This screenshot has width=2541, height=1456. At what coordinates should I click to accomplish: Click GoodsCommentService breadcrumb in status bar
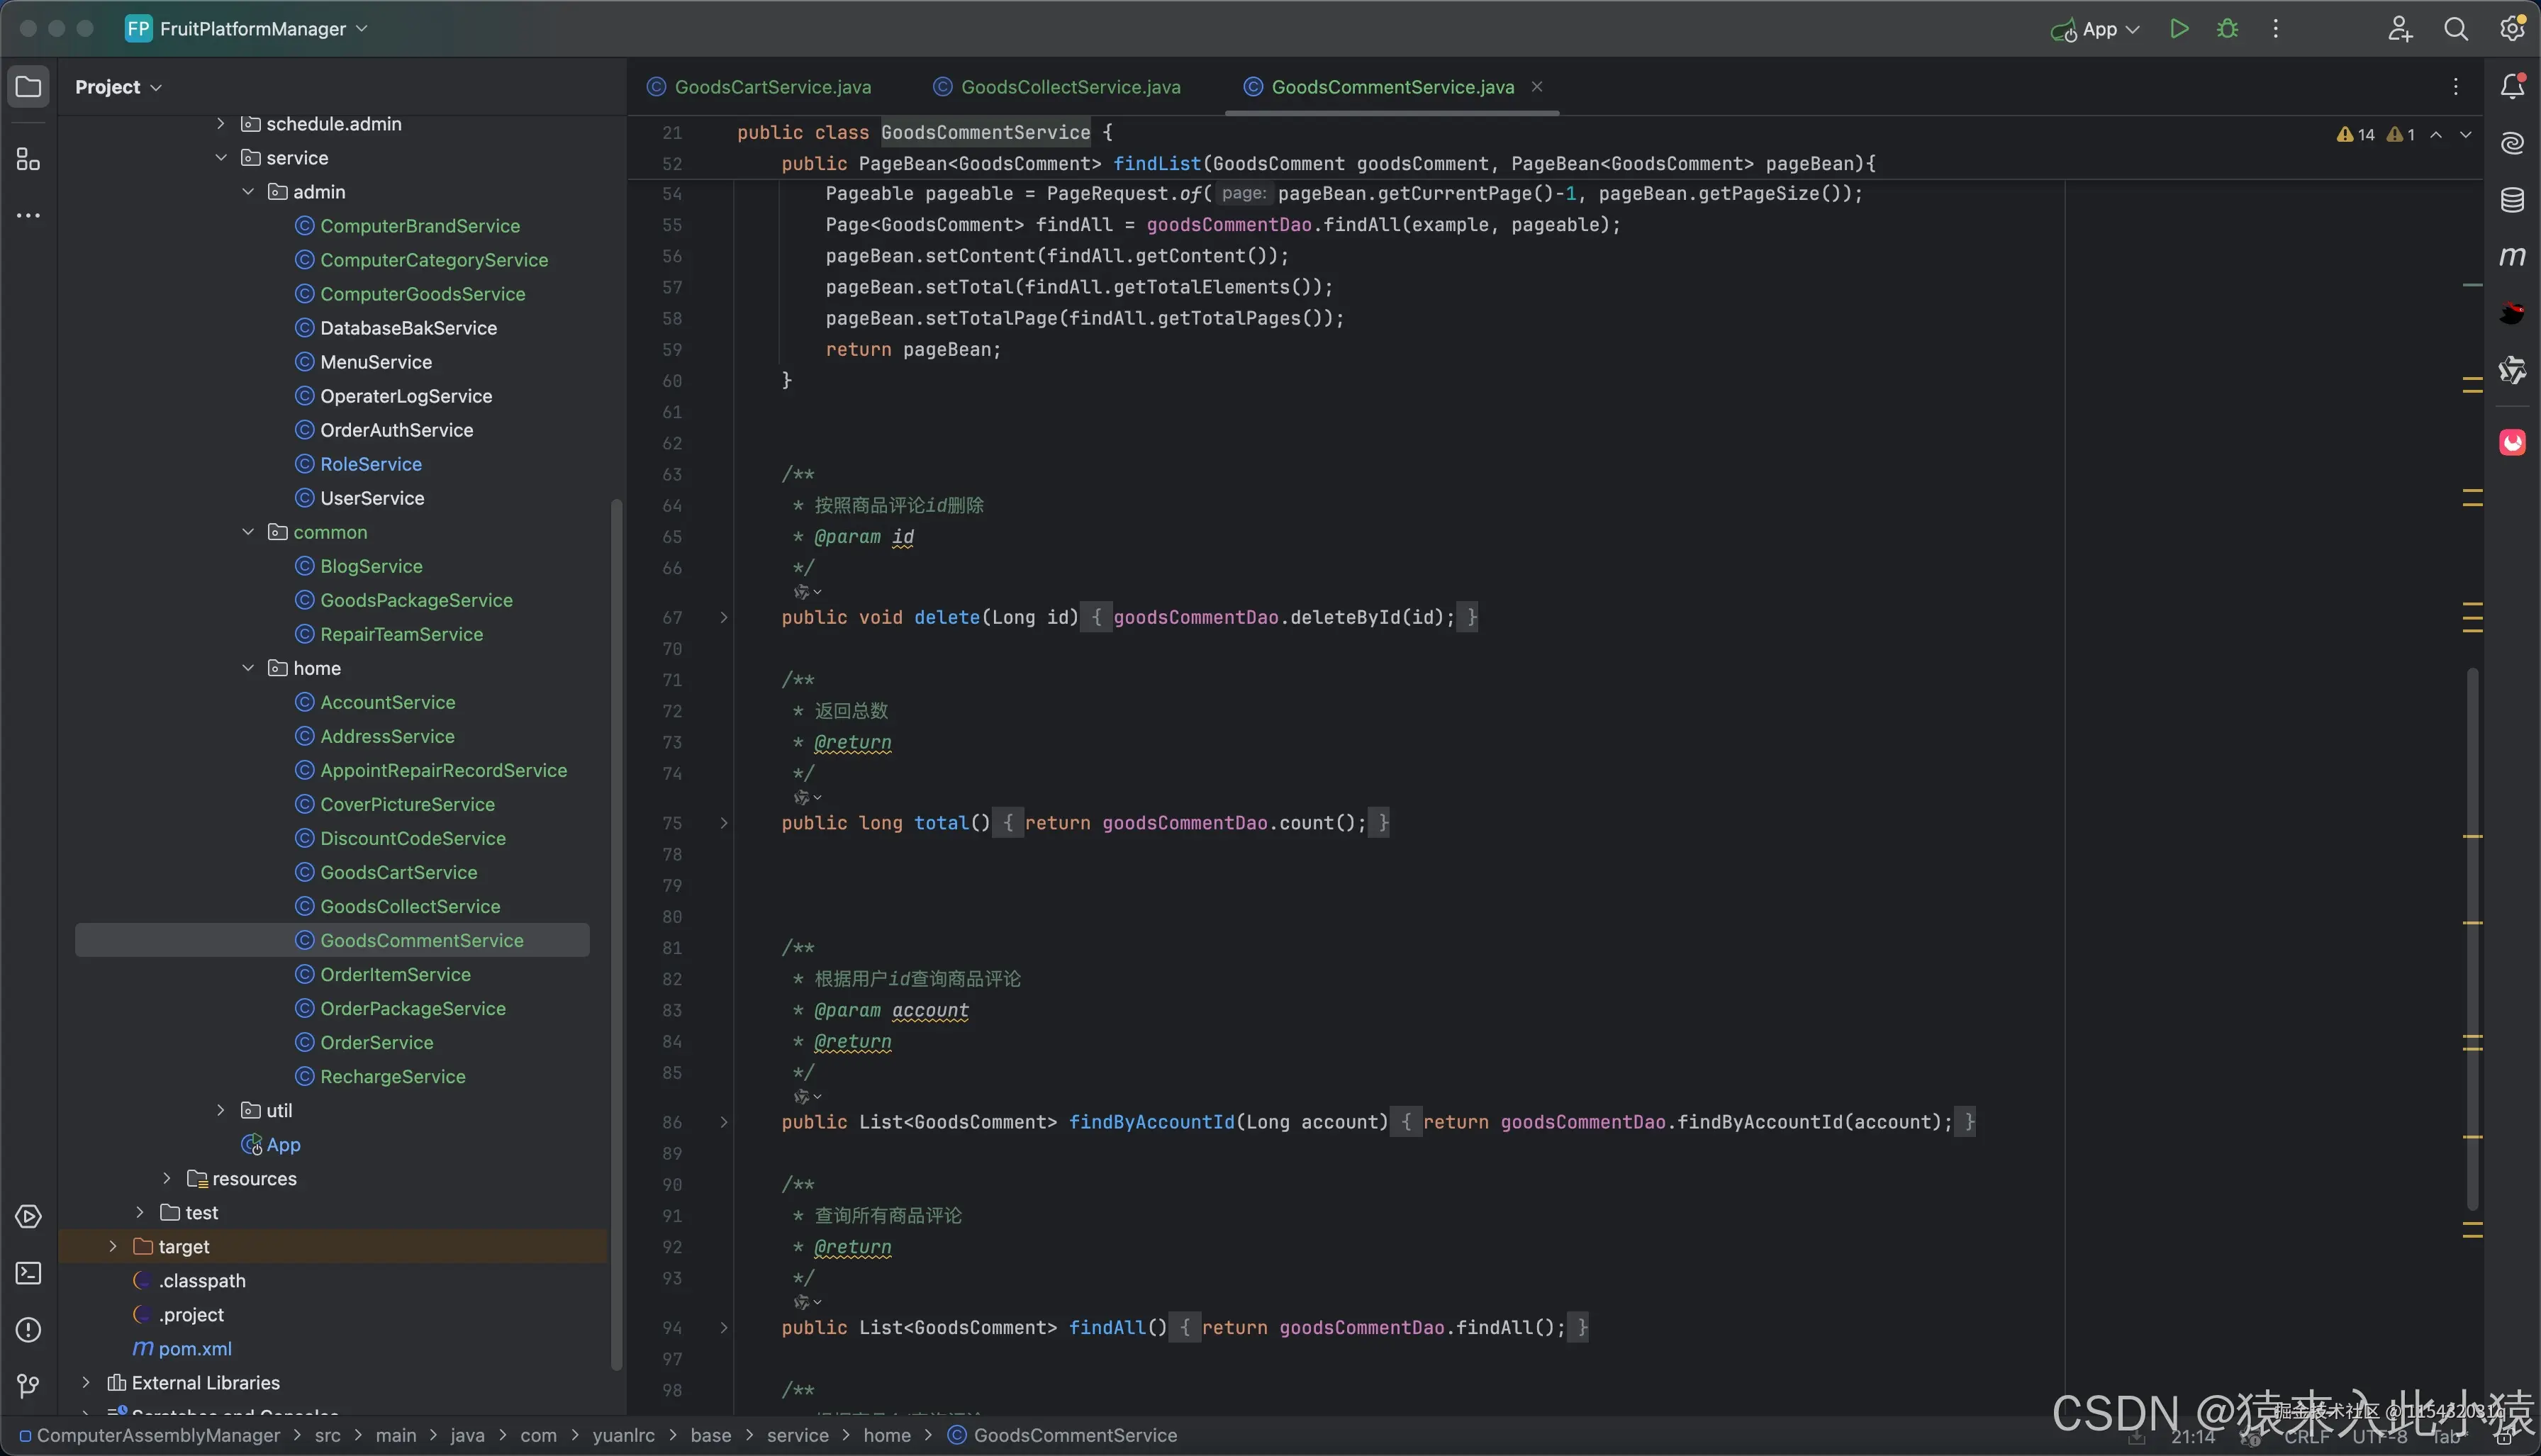coord(1074,1435)
